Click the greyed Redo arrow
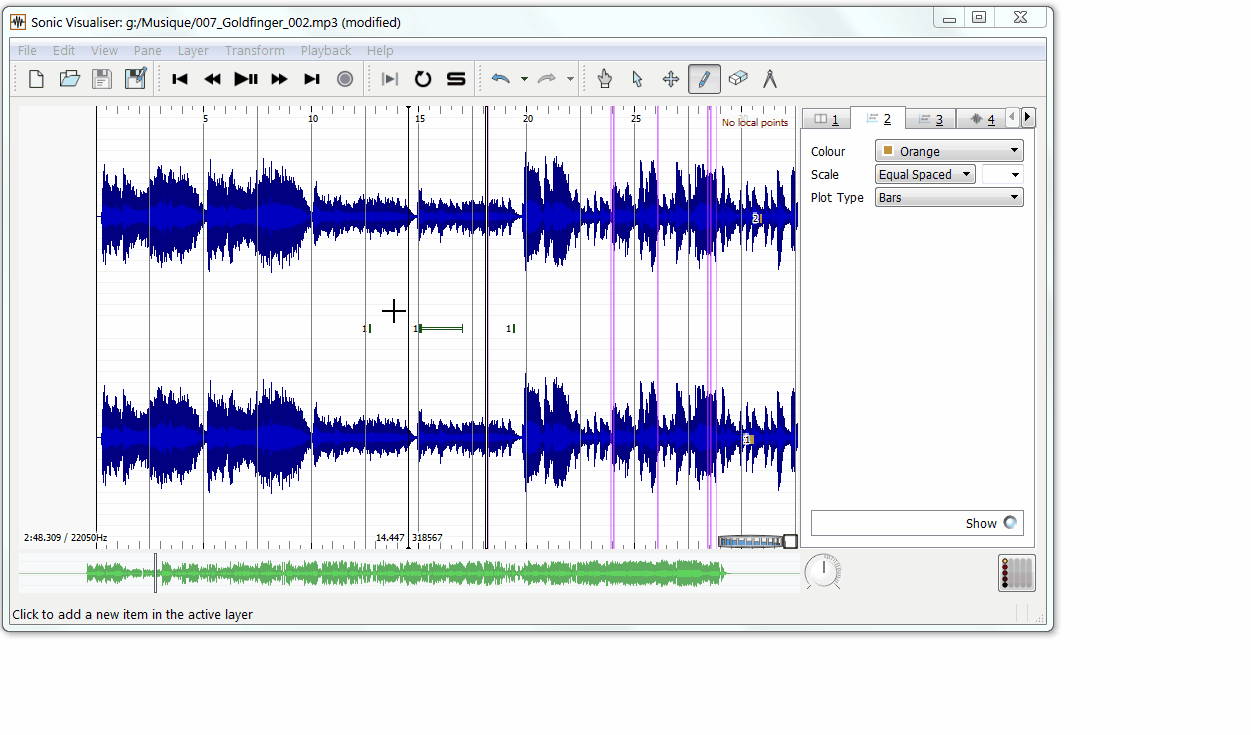Viewport: 1251px width, 735px height. [547, 79]
